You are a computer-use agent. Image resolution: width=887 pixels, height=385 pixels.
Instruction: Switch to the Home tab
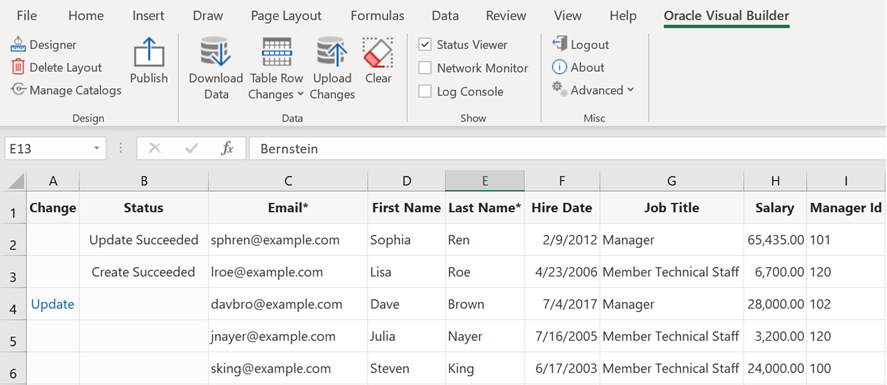85,16
